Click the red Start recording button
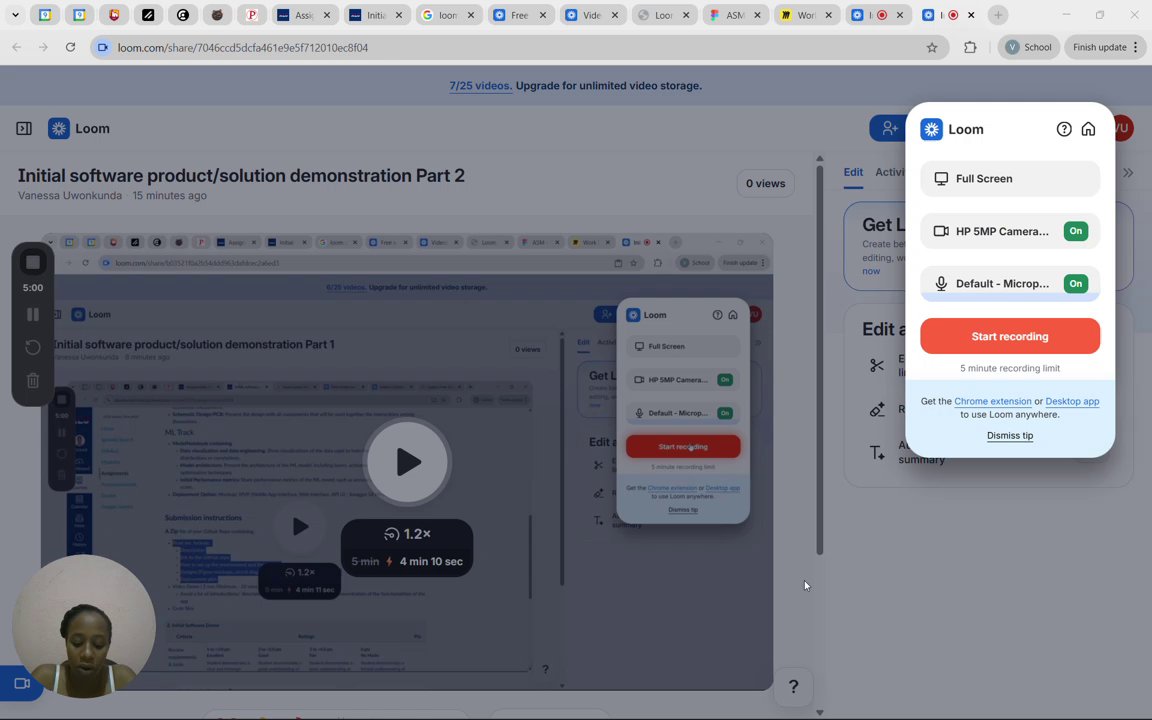Image resolution: width=1152 pixels, height=720 pixels. click(1010, 336)
